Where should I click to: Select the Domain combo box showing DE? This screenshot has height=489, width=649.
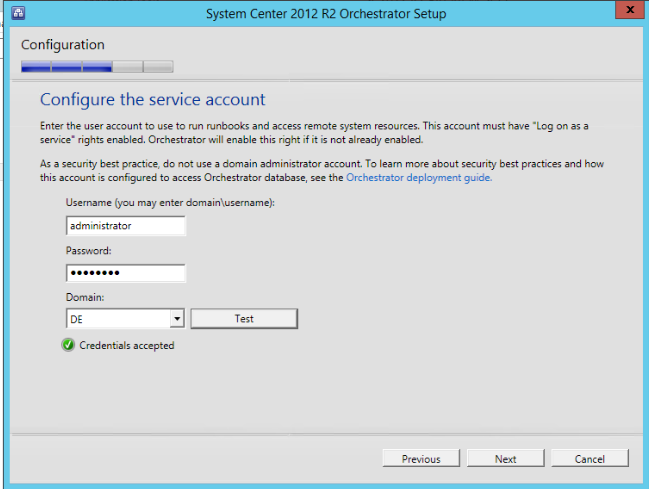tap(117, 319)
